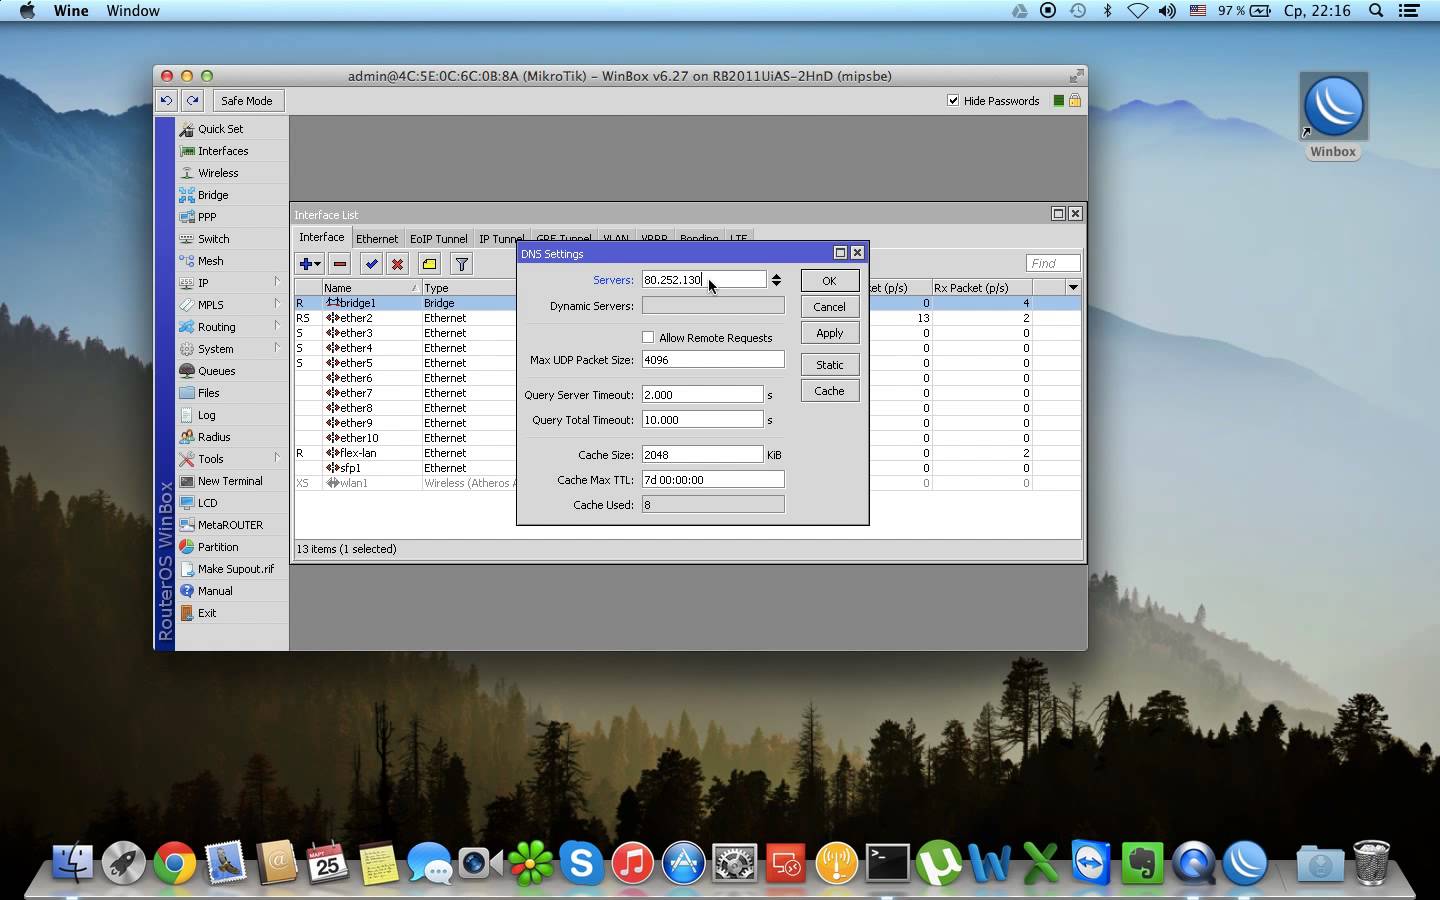Switch to the Interface tab

(x=322, y=238)
